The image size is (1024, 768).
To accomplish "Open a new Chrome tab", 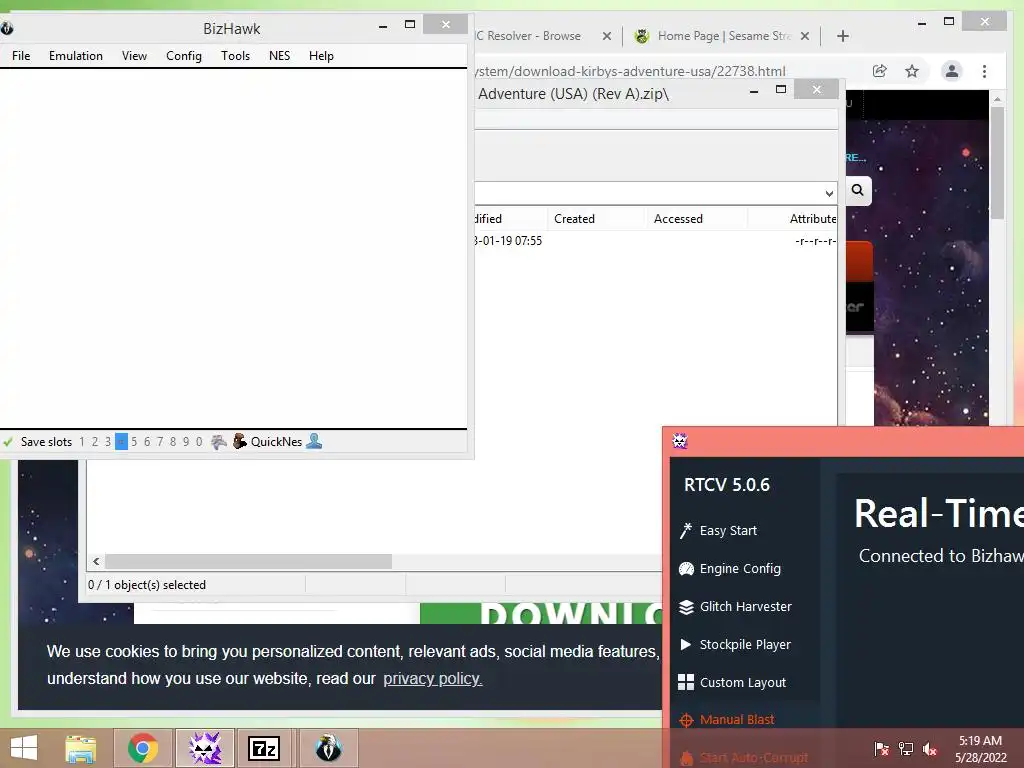I will [843, 36].
